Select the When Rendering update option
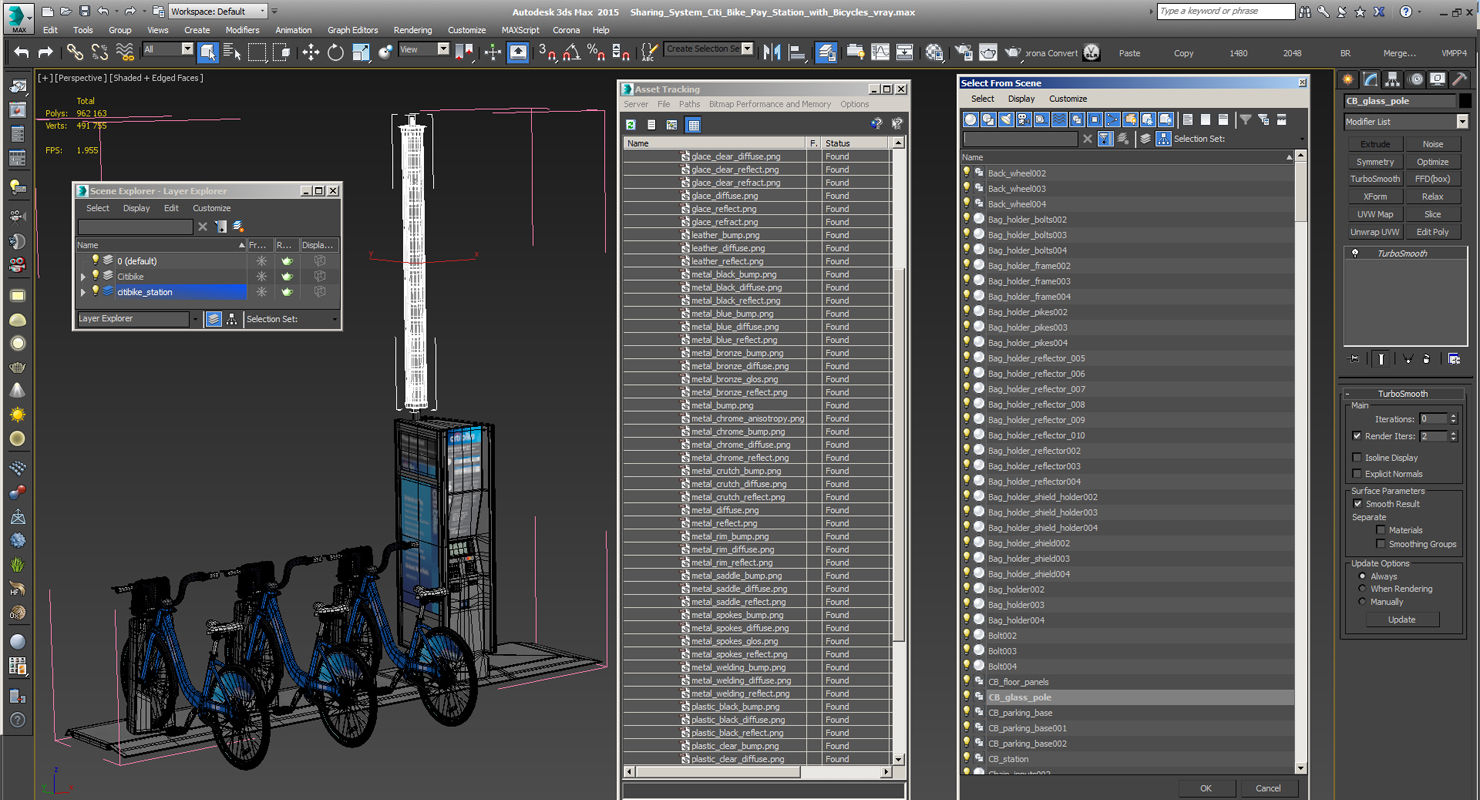This screenshot has height=800, width=1480. pos(1362,589)
